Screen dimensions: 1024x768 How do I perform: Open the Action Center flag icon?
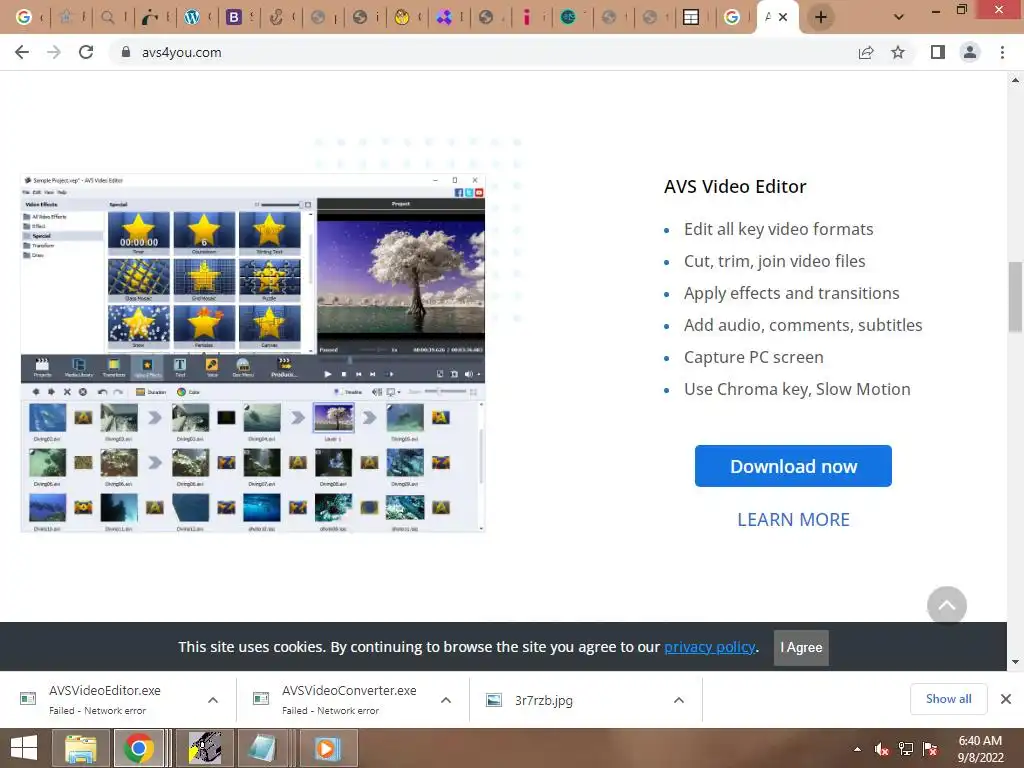[930, 749]
